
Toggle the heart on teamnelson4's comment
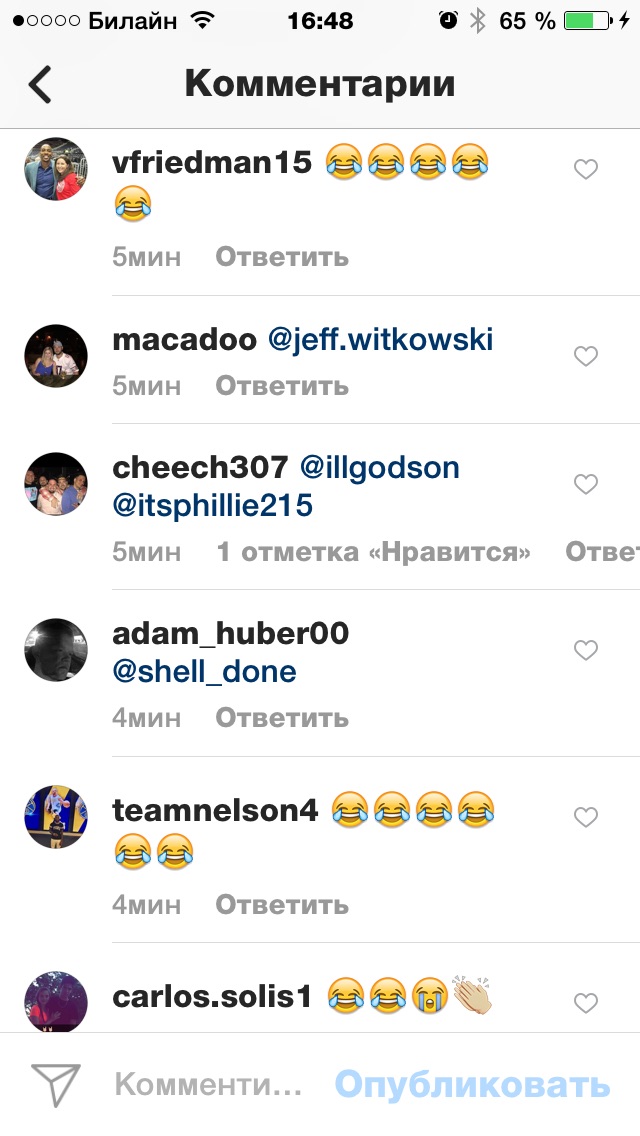point(586,817)
